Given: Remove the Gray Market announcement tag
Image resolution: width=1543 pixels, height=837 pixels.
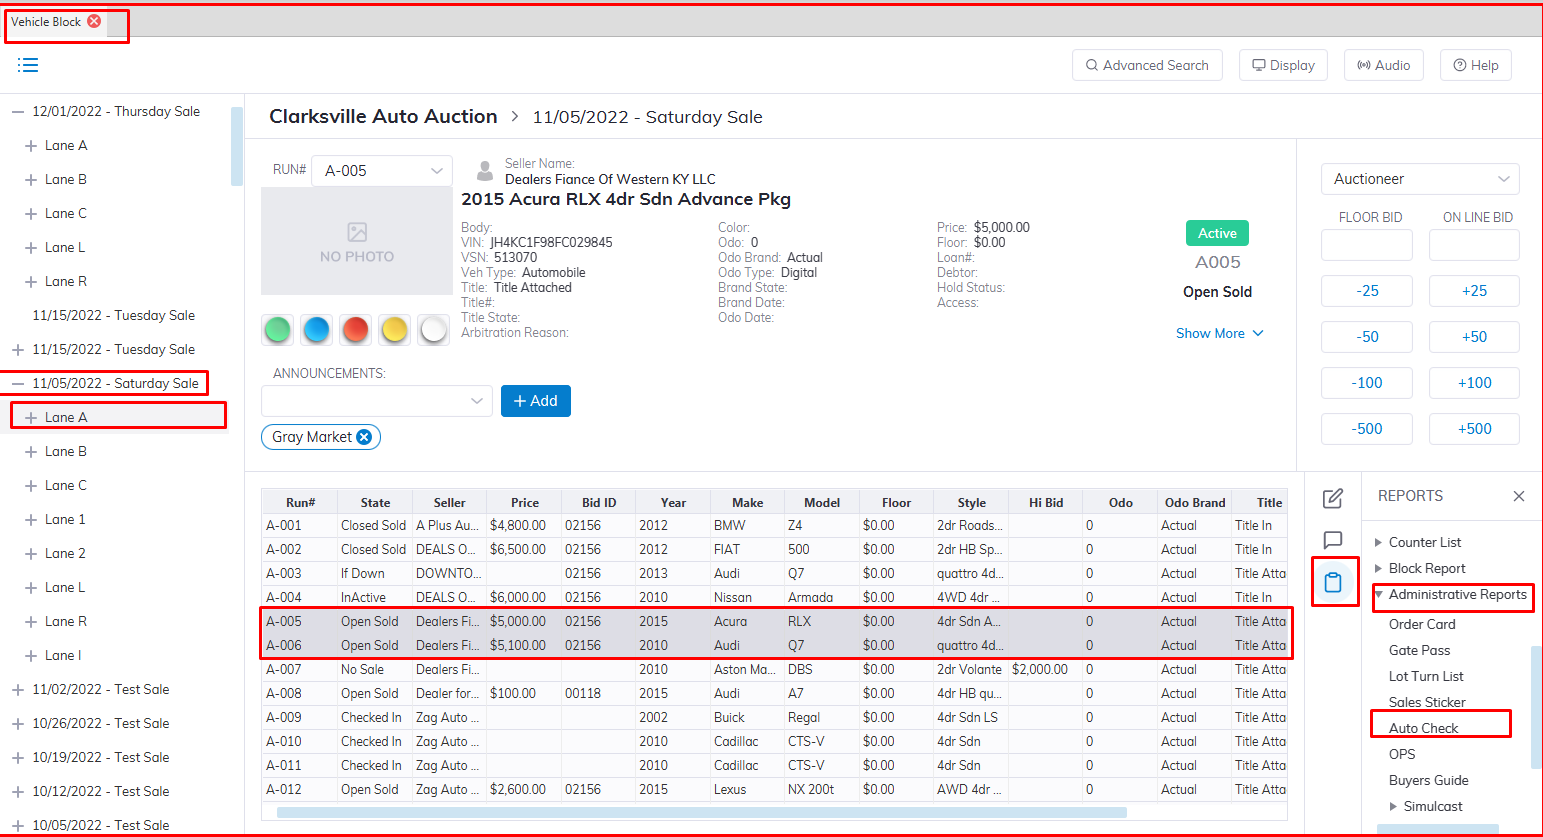Looking at the screenshot, I should click(x=364, y=437).
